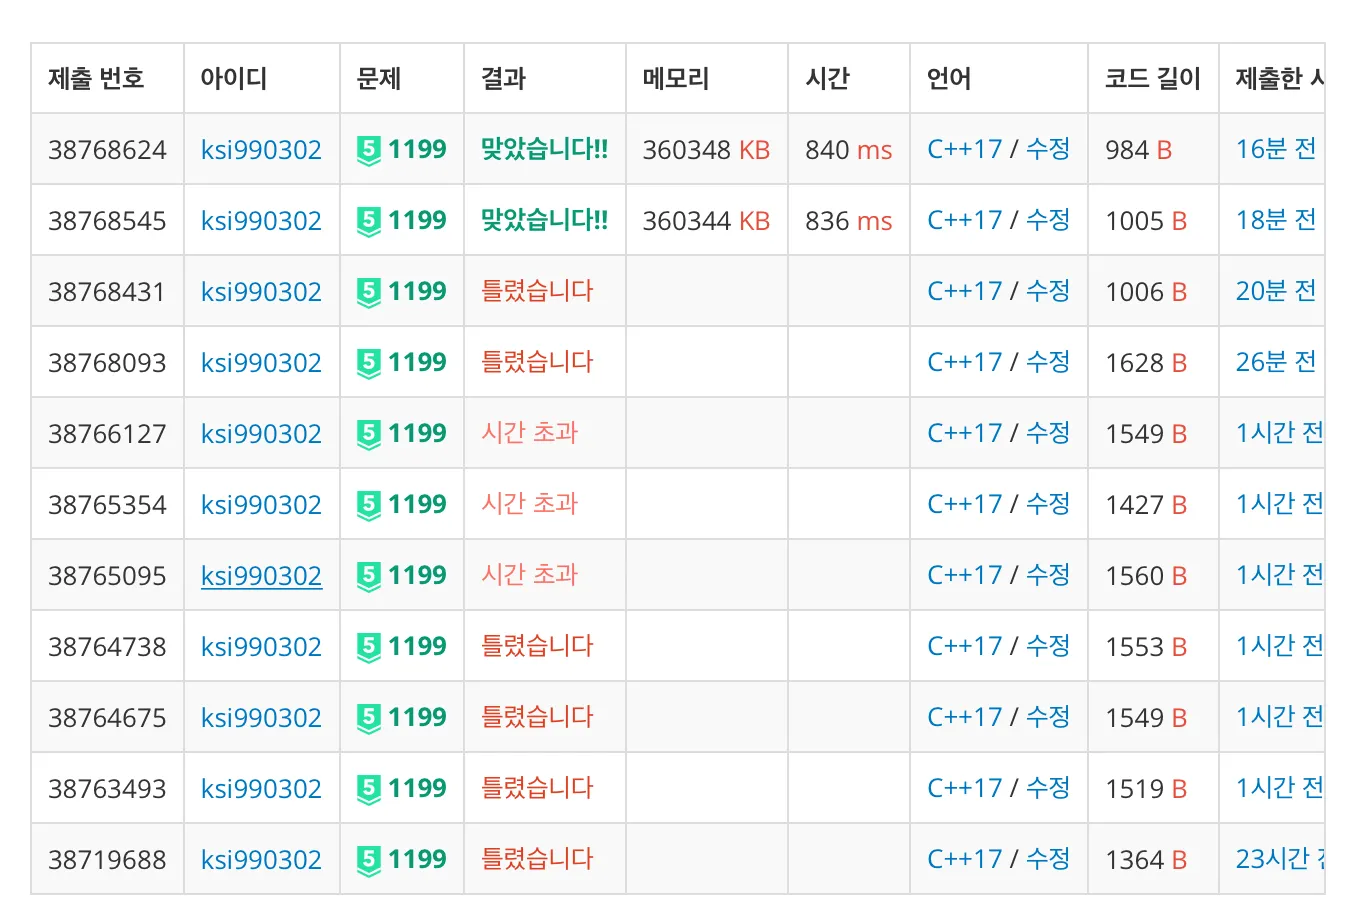View C++17 source of submission 38768431
Image resolution: width=1356 pixels, height=921 pixels.
click(964, 292)
